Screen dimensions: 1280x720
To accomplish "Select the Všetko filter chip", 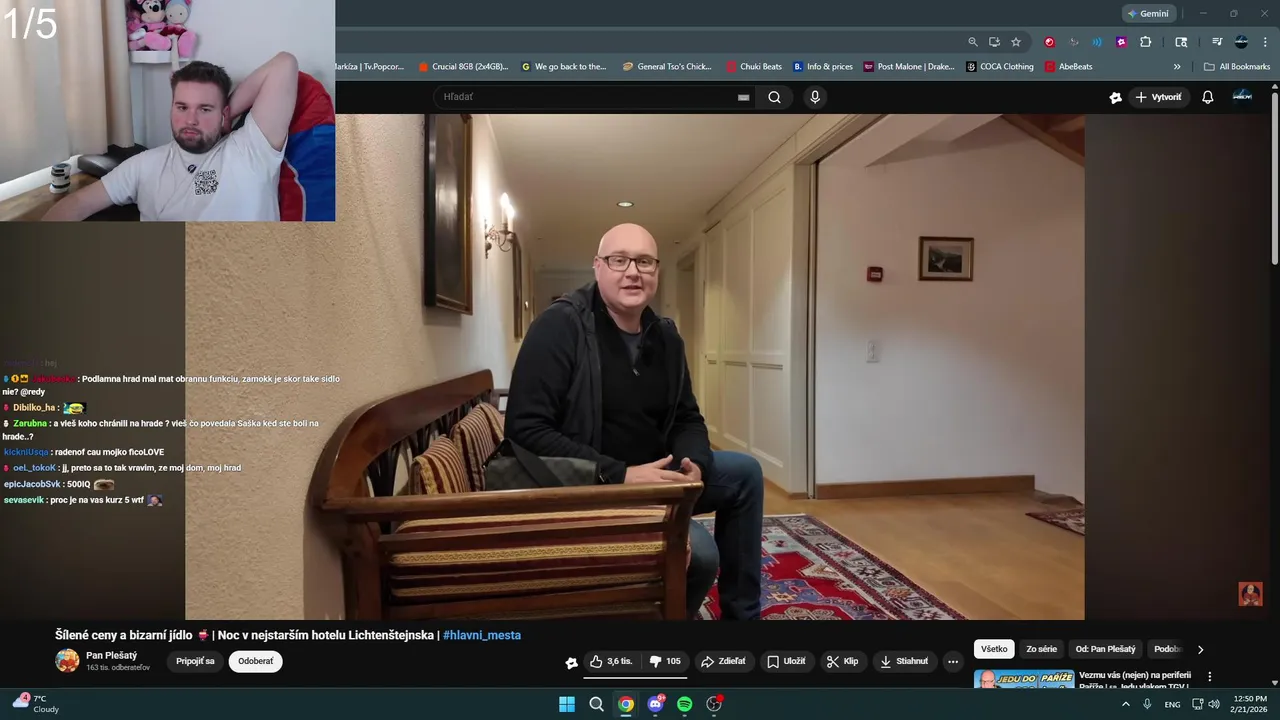I will pyautogui.click(x=994, y=649).
